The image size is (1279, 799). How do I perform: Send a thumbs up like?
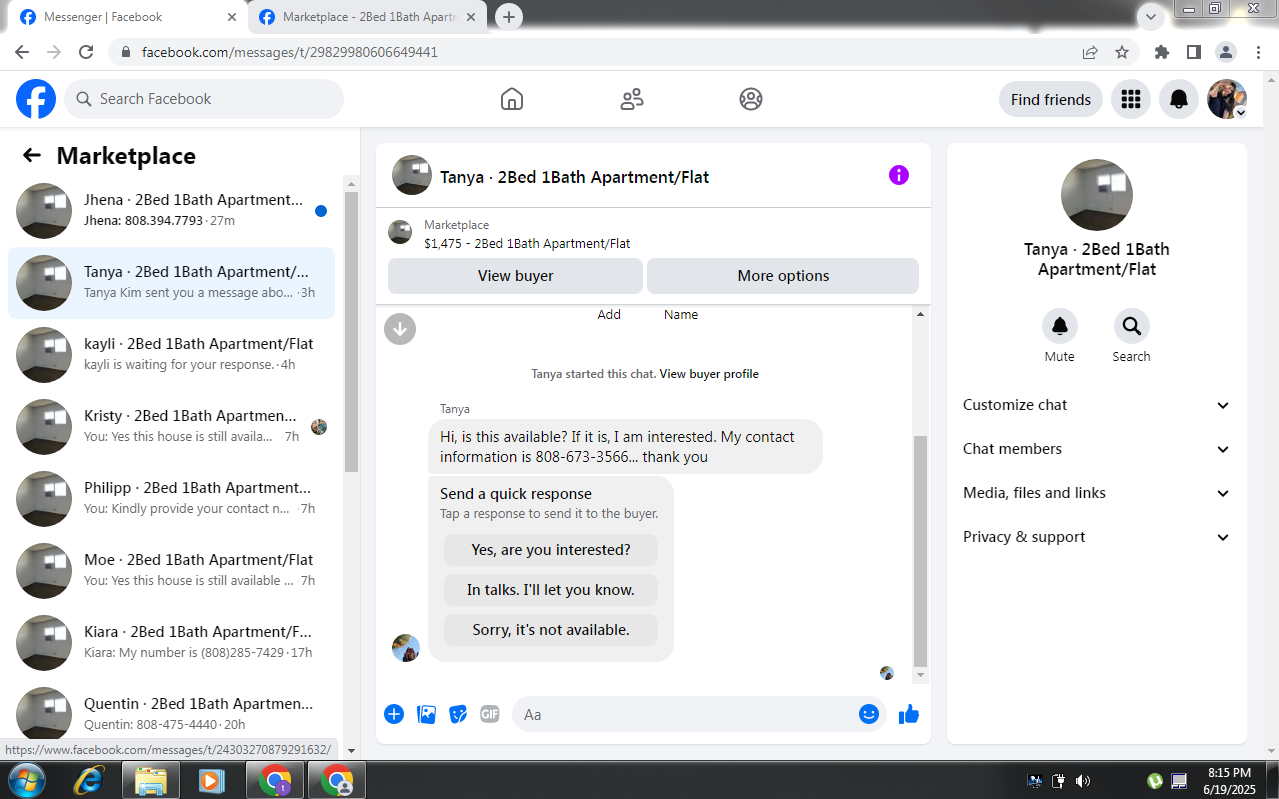point(909,714)
